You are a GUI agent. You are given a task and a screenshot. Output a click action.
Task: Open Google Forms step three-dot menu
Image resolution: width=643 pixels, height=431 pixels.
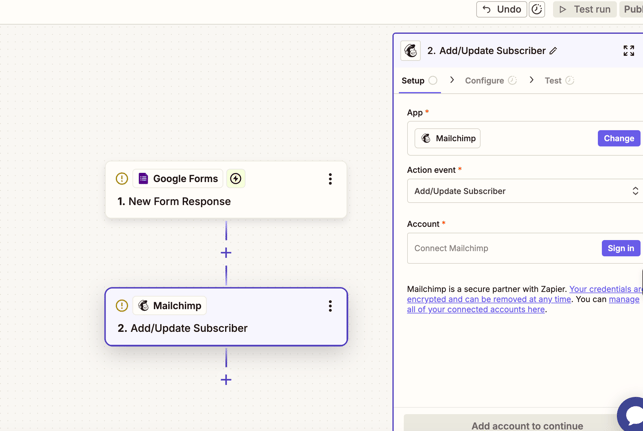pos(330,179)
